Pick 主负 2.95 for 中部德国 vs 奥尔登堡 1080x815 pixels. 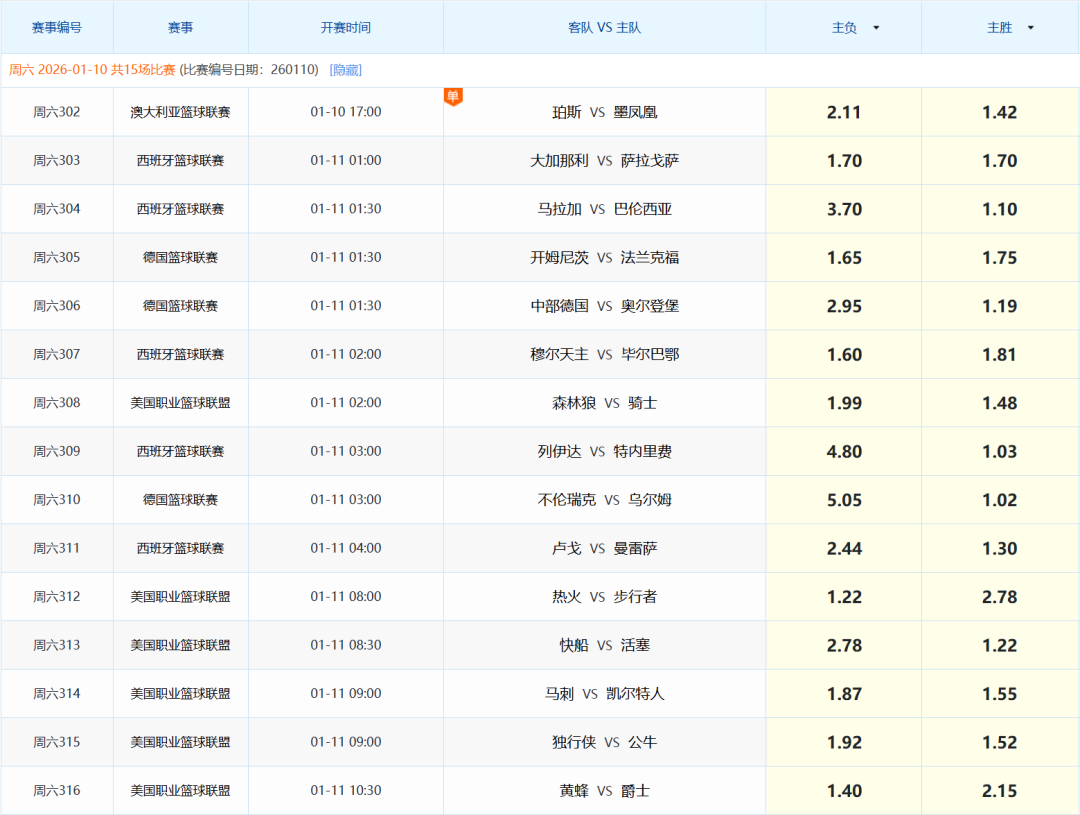tap(844, 306)
